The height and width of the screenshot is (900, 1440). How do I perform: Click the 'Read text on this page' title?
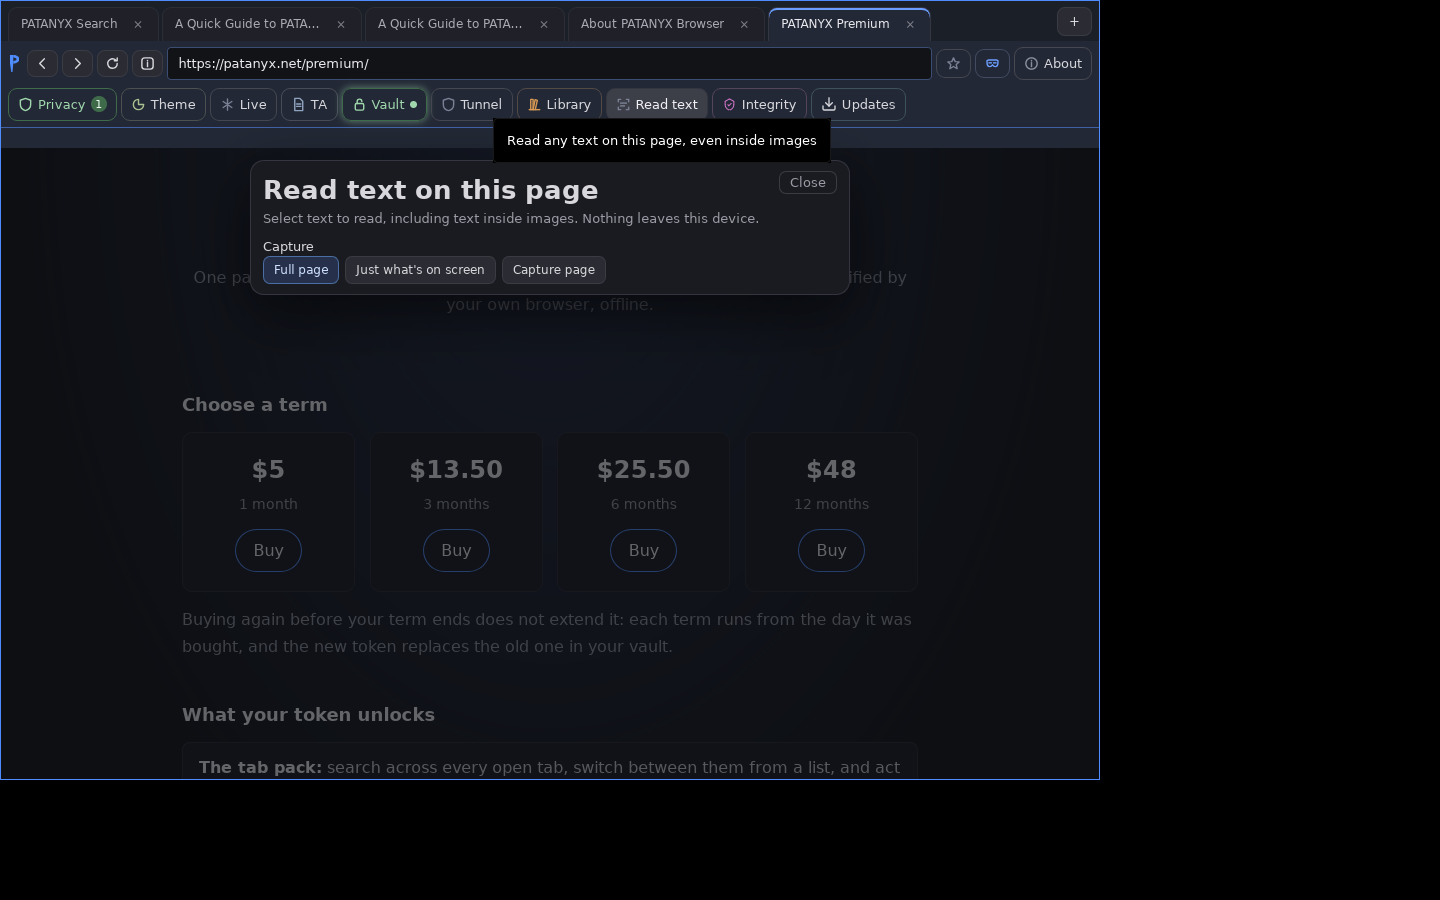coord(430,190)
